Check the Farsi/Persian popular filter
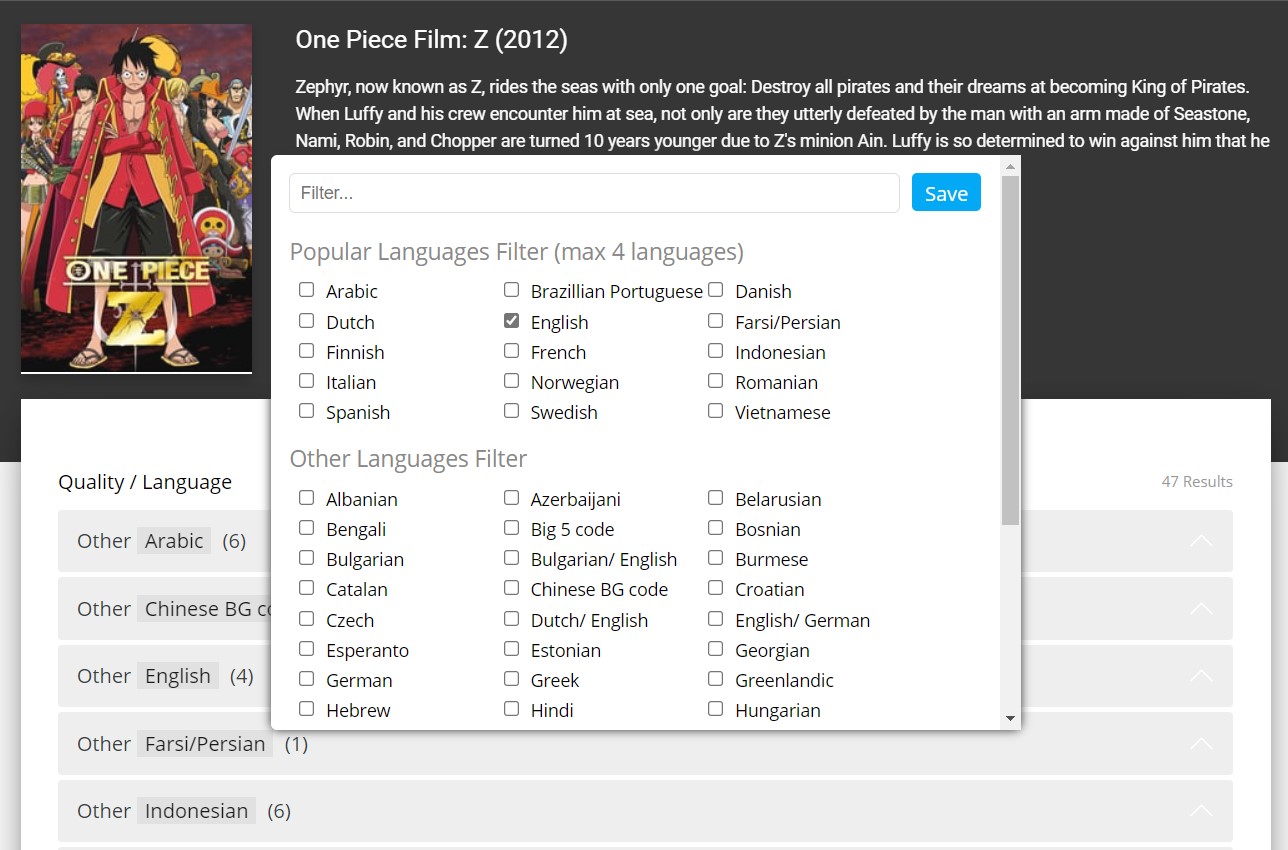The image size is (1288, 850). tap(715, 320)
